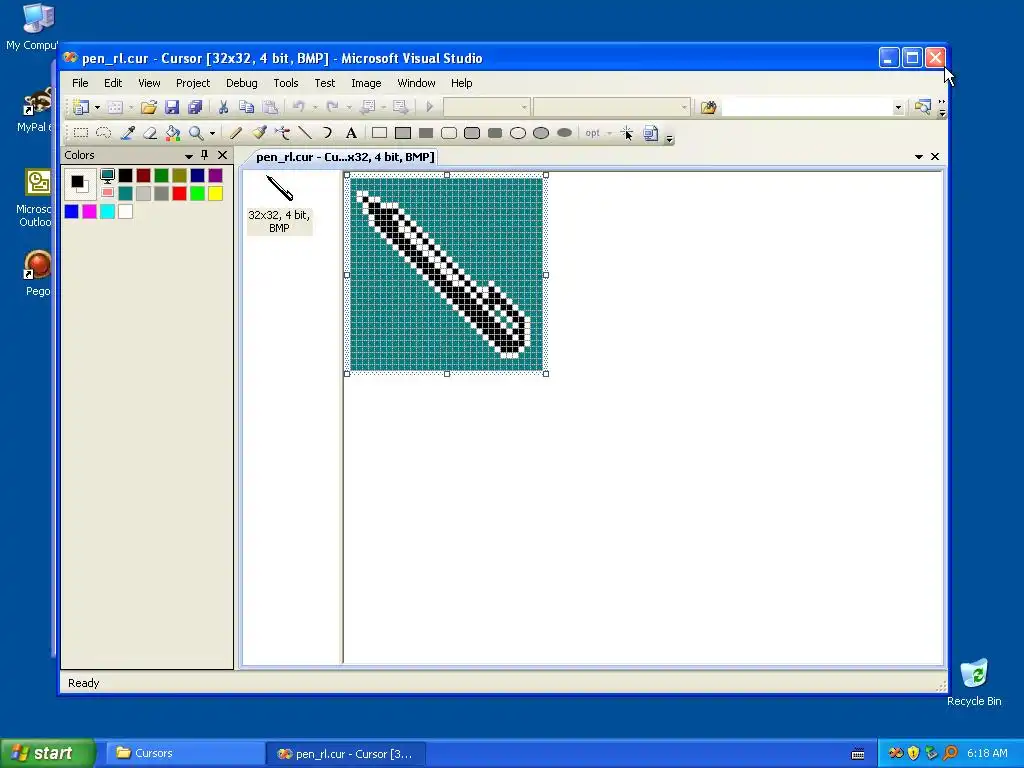Open the Magnify tool zoom dropdown arrow

212,133
